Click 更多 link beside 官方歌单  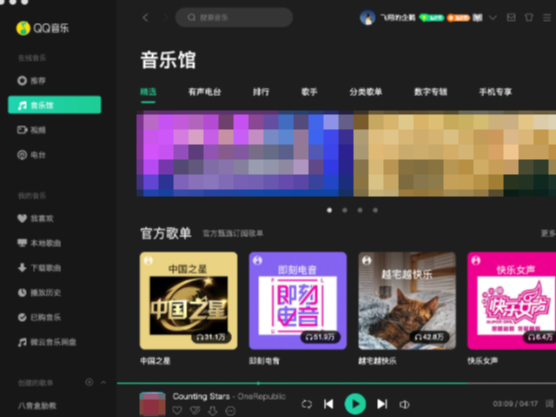click(548, 233)
